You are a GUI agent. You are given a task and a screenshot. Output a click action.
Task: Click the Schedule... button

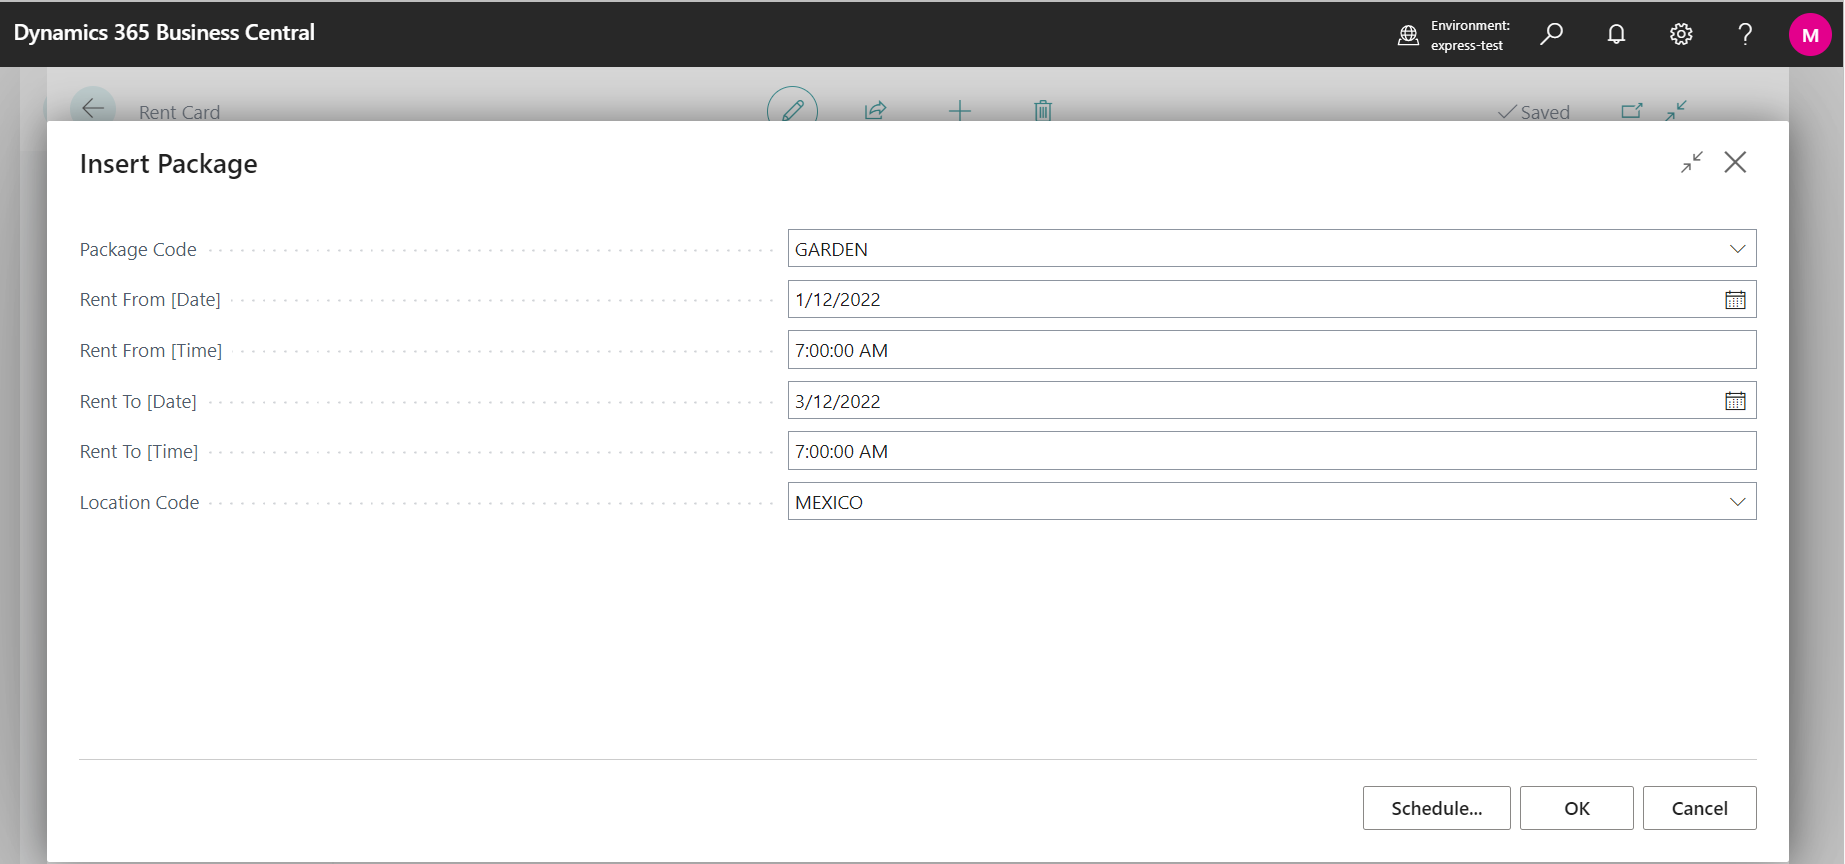pos(1436,808)
